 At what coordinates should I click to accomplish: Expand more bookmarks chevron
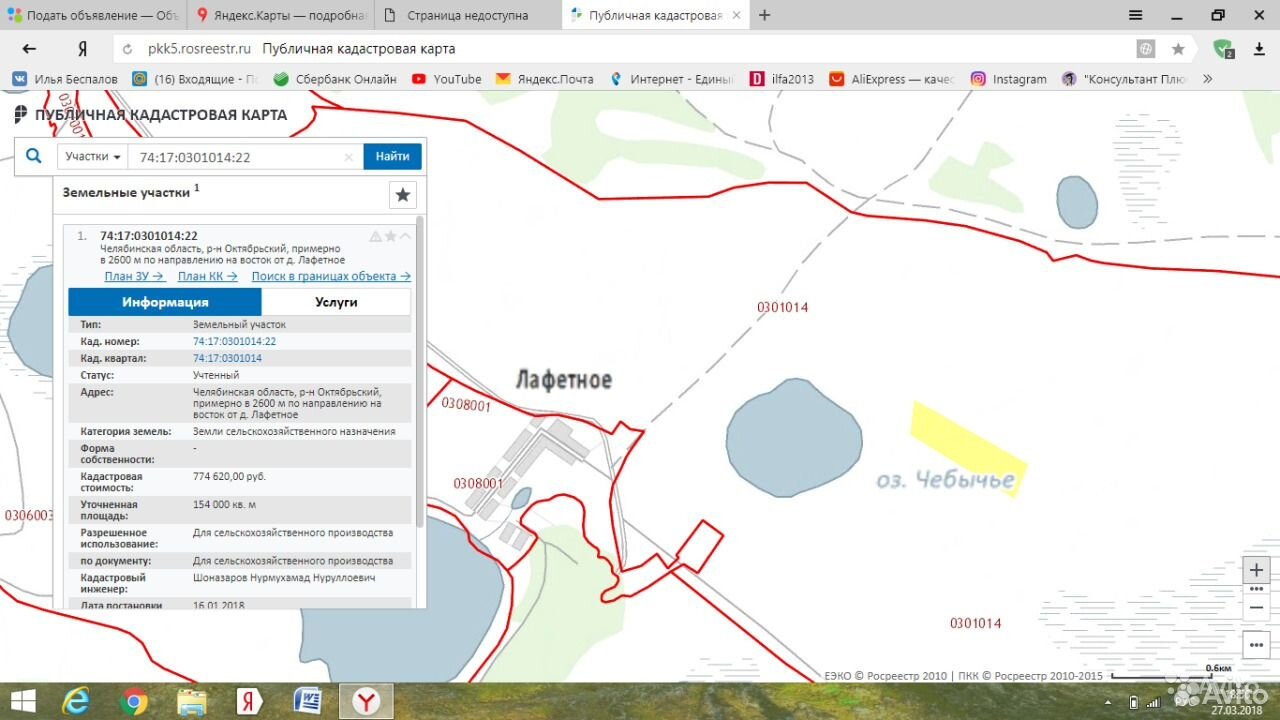coord(1208,79)
